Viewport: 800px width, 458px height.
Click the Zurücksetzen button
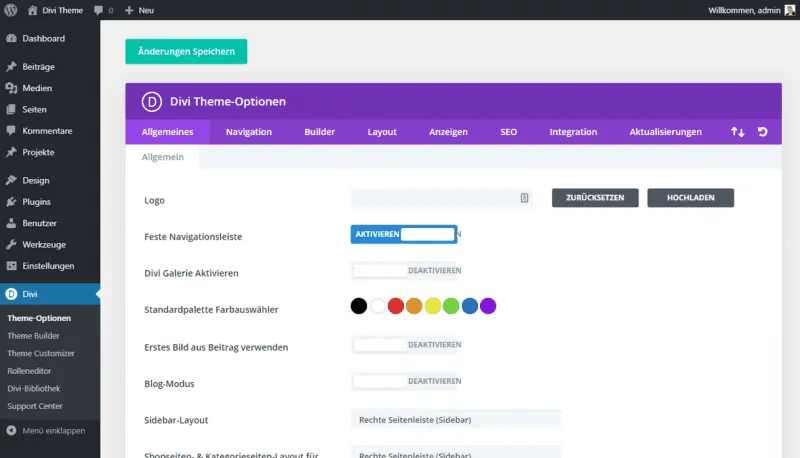click(595, 198)
